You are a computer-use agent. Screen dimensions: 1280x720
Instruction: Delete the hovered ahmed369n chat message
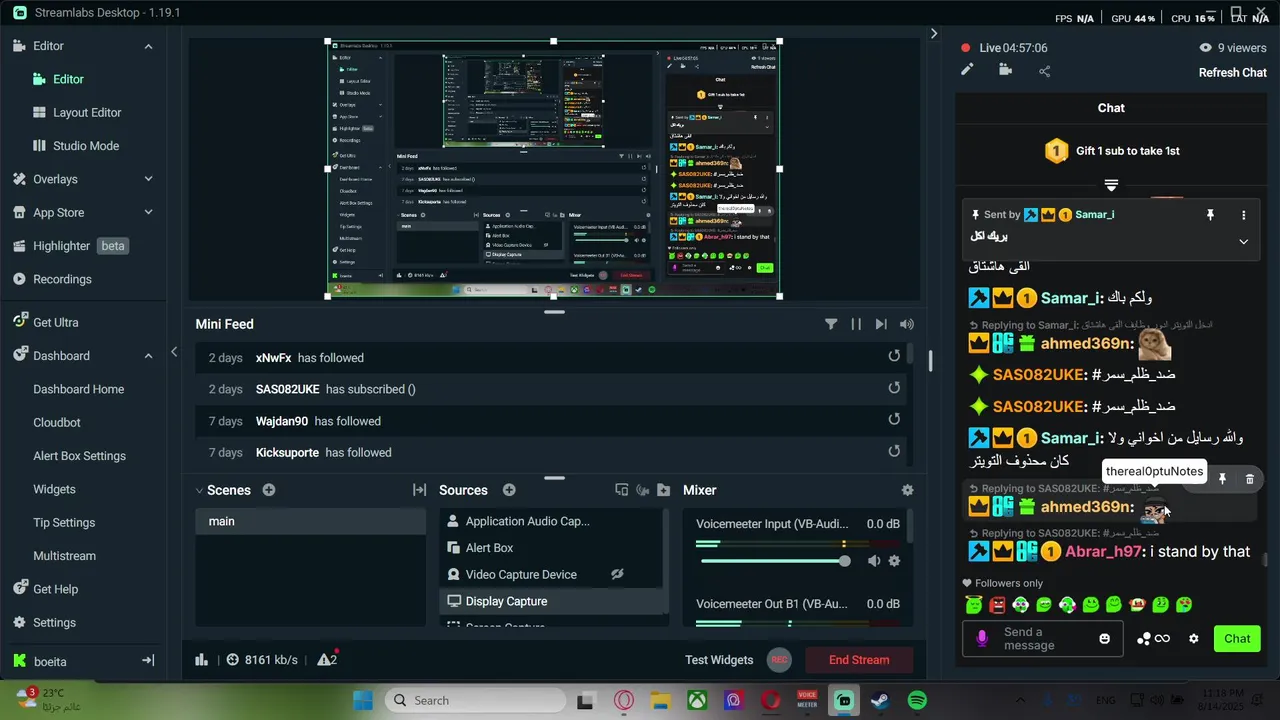point(1249,479)
